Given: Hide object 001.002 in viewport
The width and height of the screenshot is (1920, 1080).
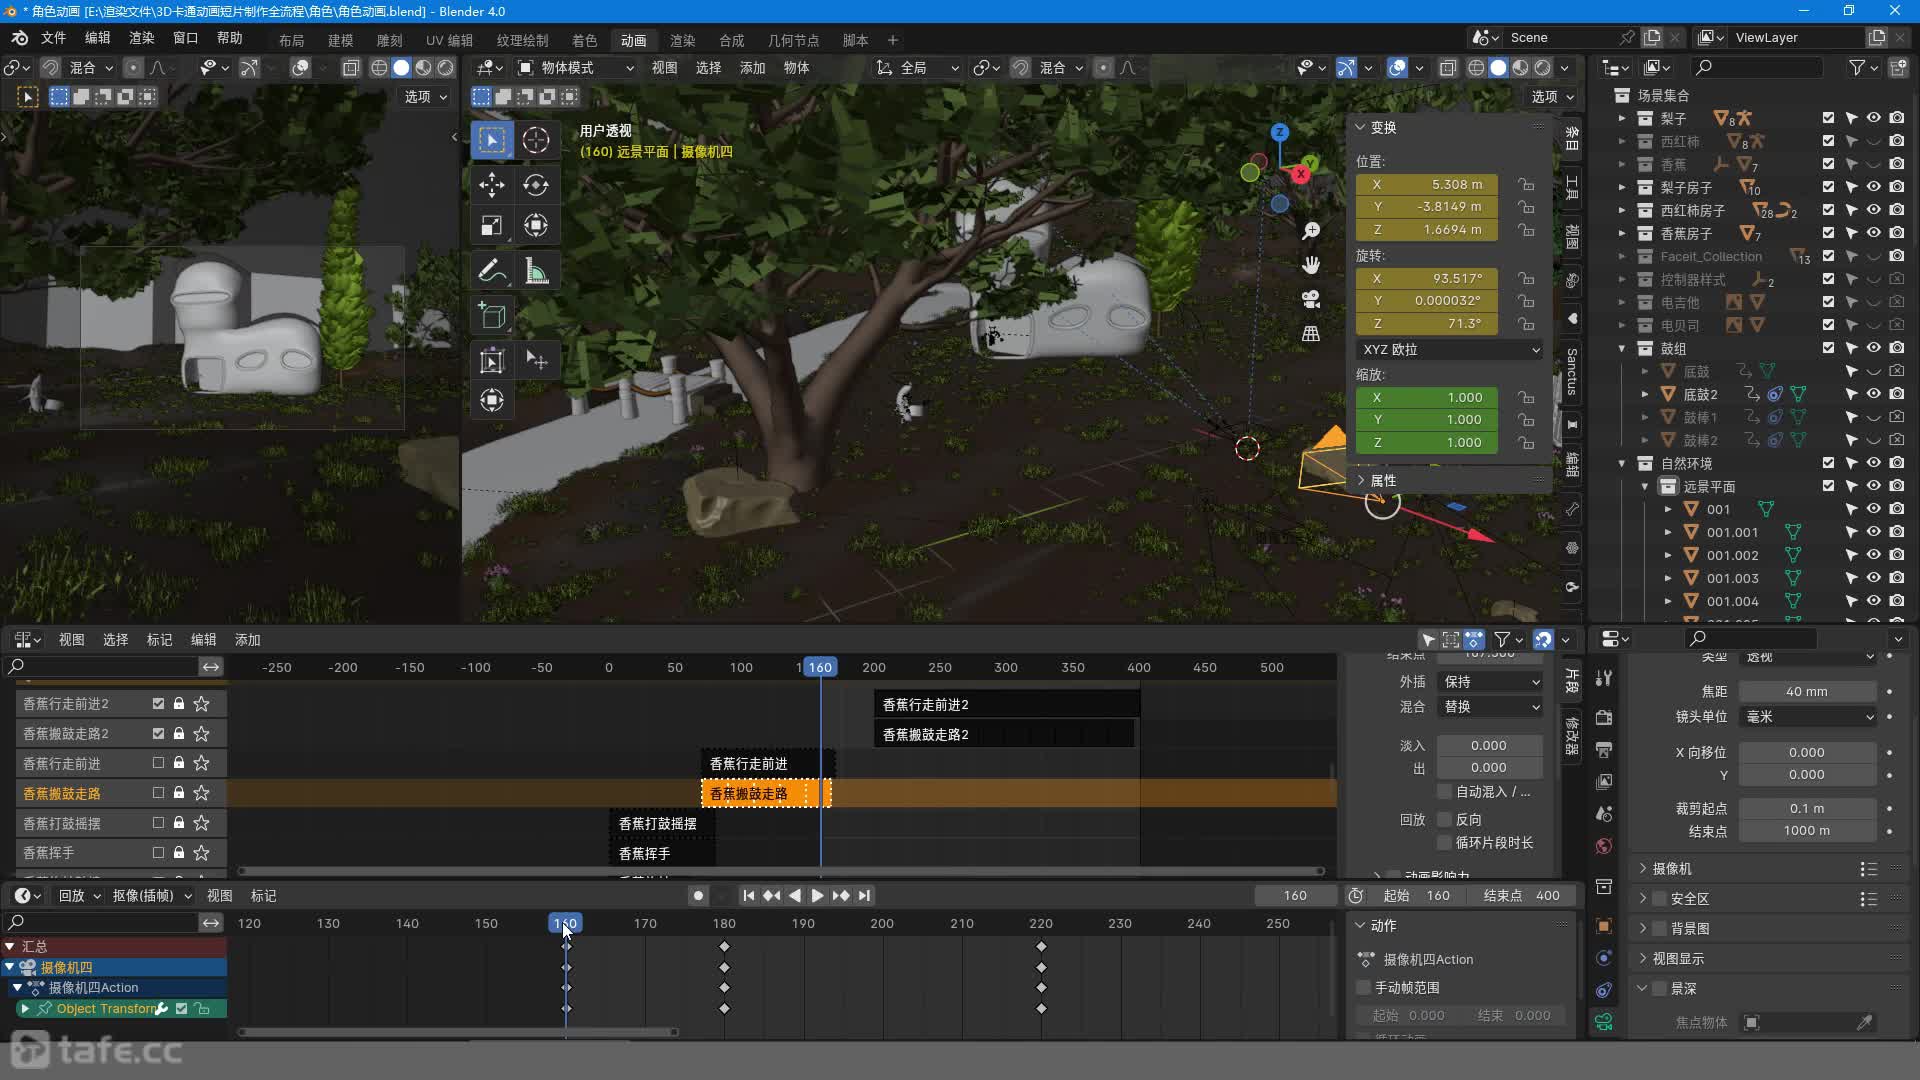Looking at the screenshot, I should pyautogui.click(x=1874, y=555).
